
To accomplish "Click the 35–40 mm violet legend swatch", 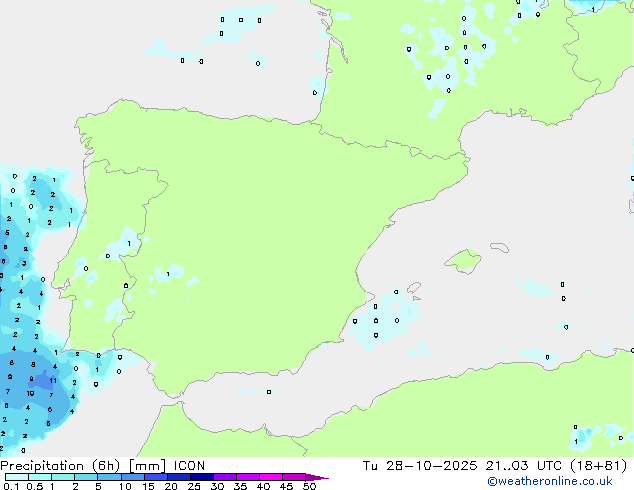I will 248,477.
